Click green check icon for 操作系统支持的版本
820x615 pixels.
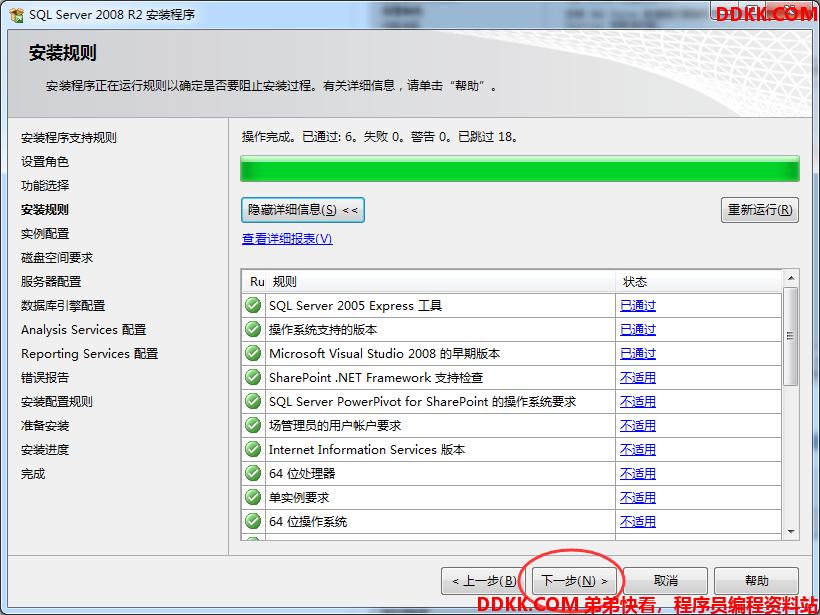253,329
